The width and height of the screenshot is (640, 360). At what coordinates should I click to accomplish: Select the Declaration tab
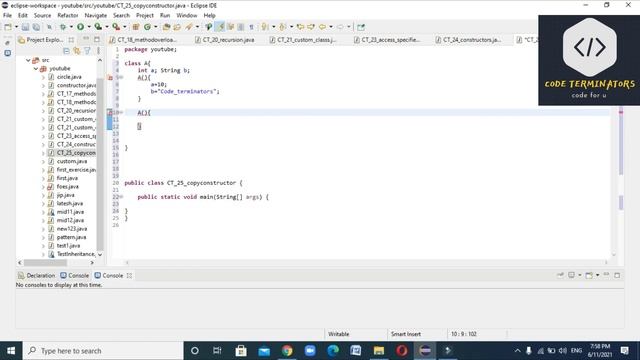pos(36,276)
